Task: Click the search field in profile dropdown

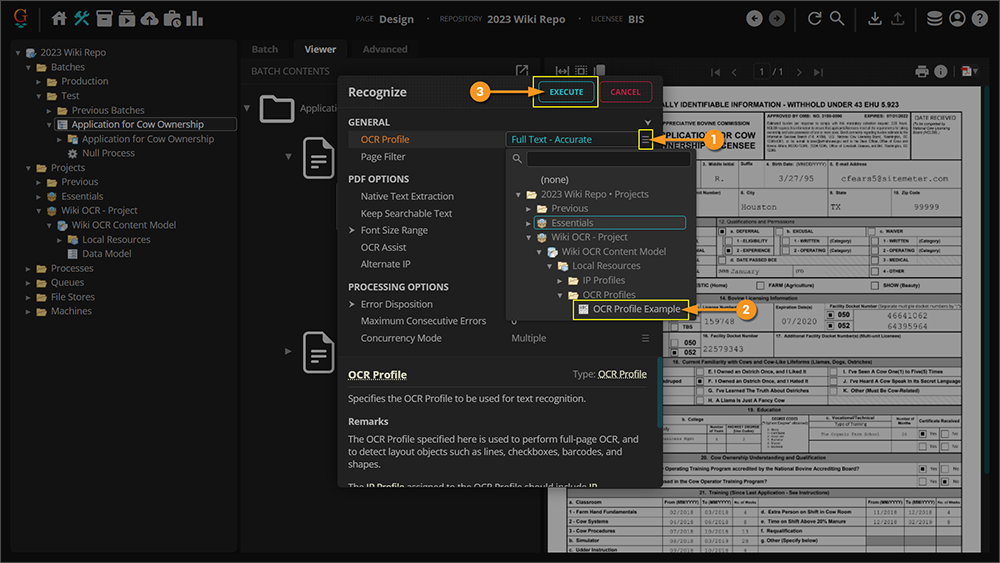Action: coord(608,159)
